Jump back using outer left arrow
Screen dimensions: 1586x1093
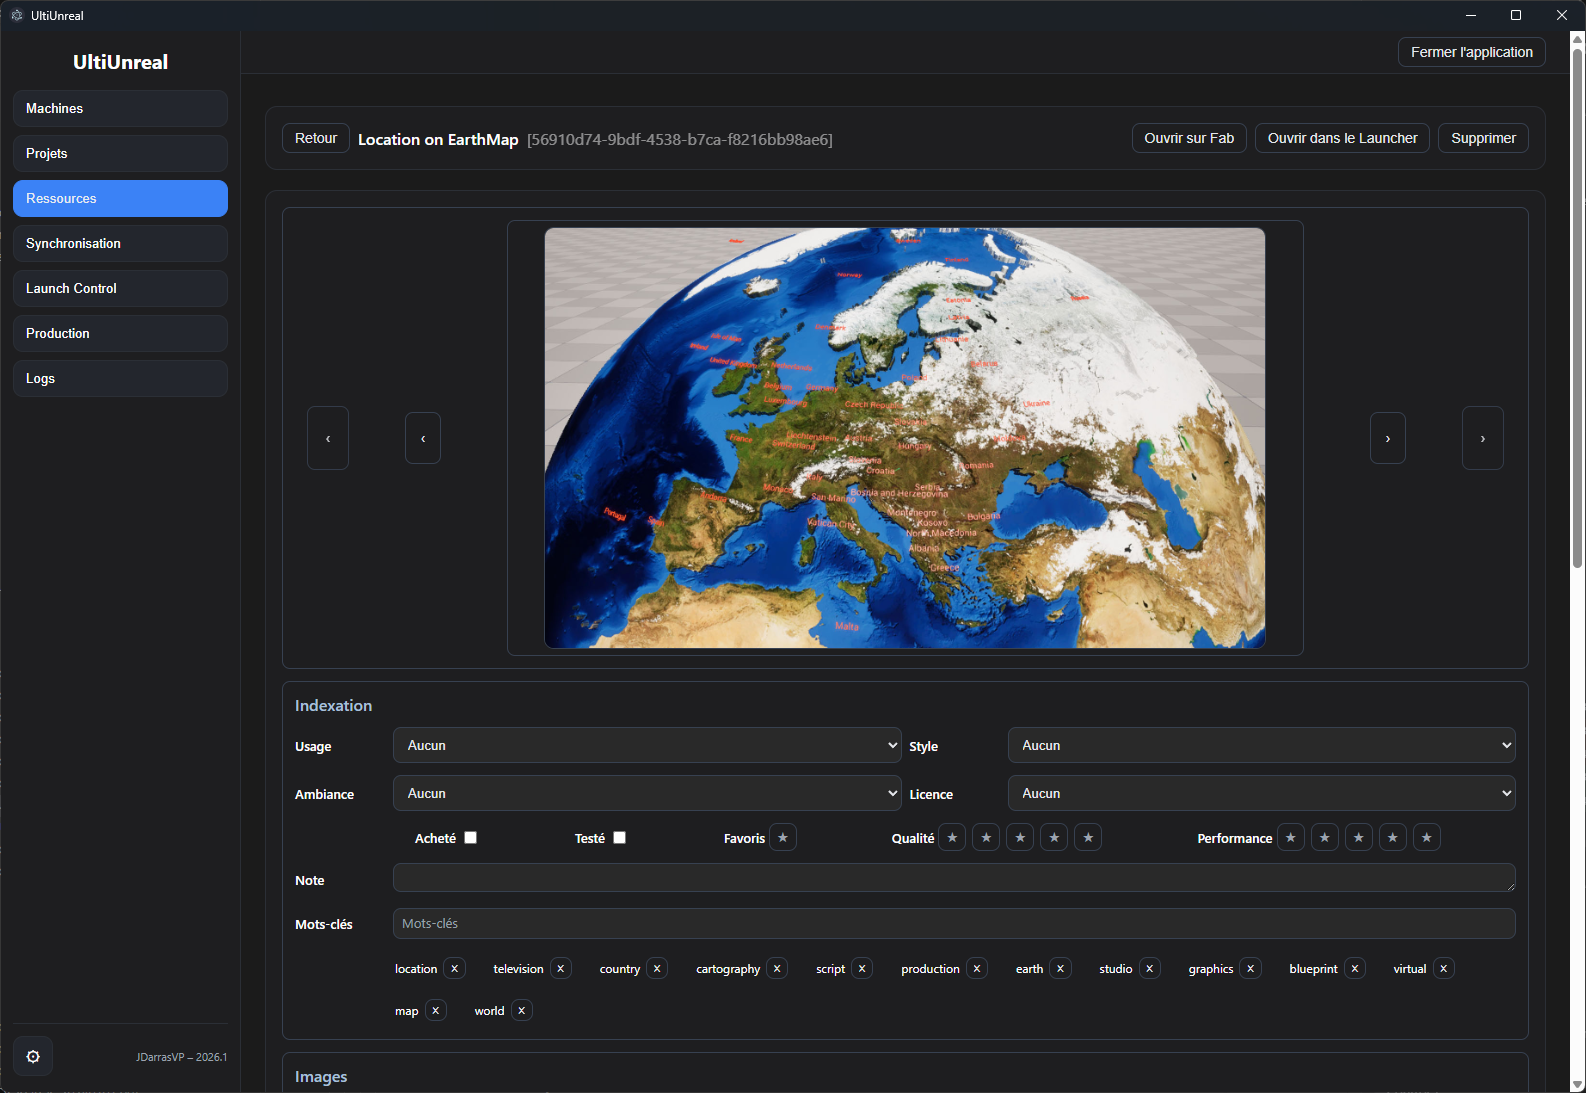328,438
